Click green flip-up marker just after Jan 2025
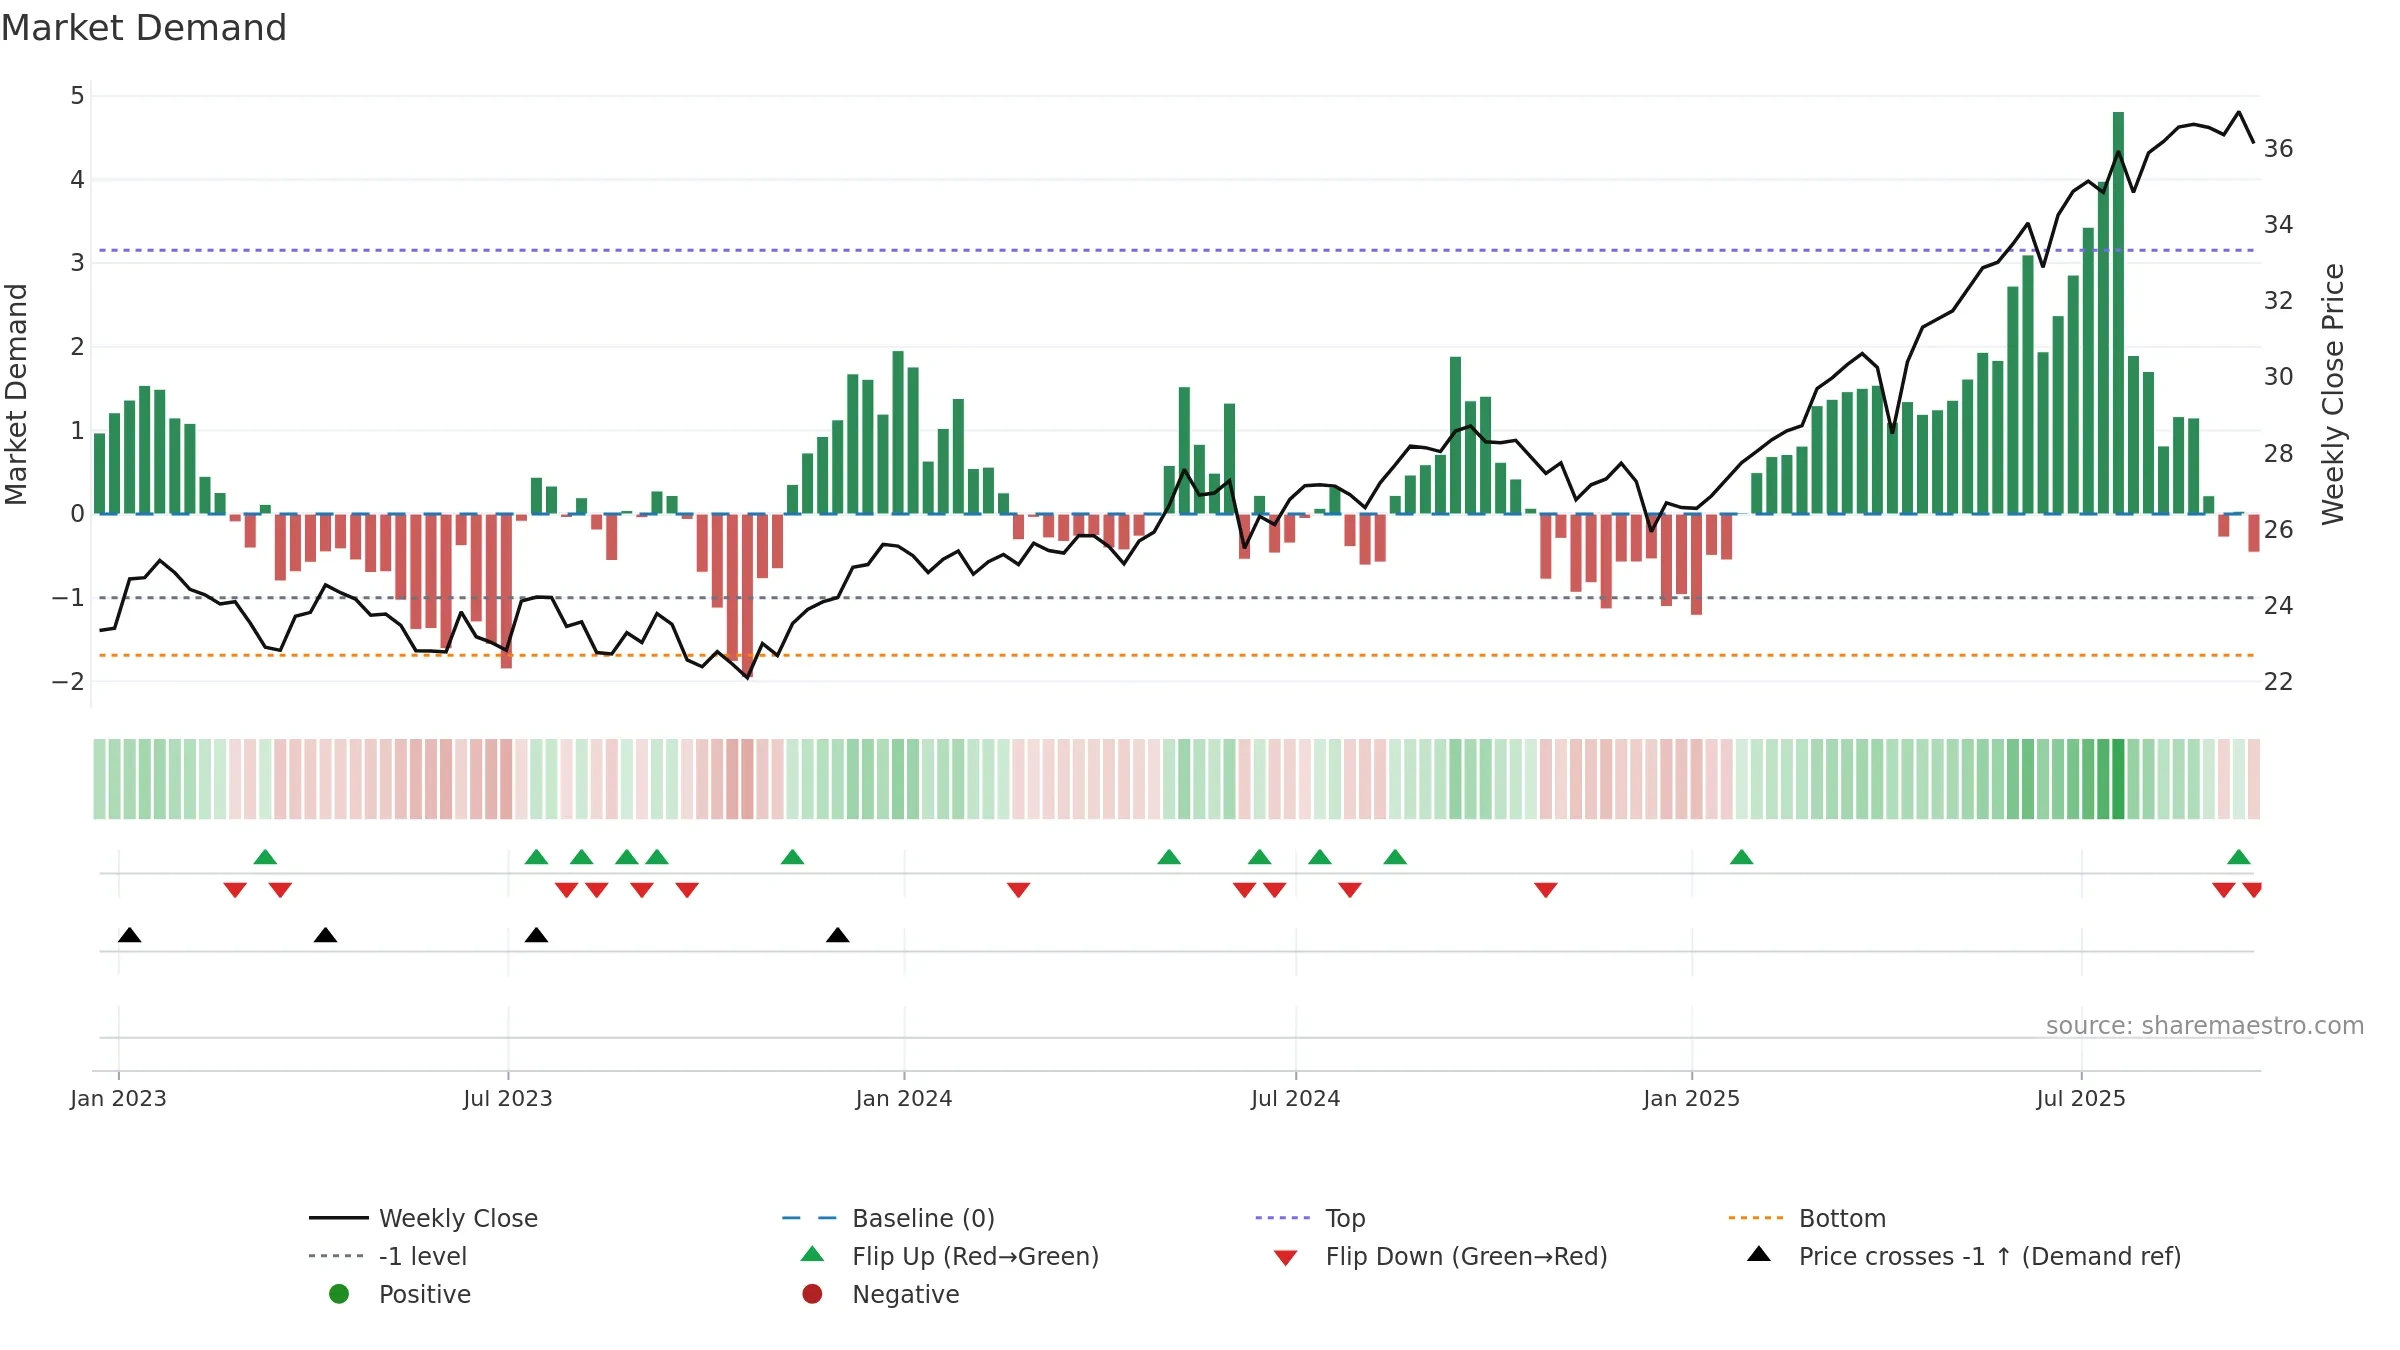 click(x=1742, y=857)
